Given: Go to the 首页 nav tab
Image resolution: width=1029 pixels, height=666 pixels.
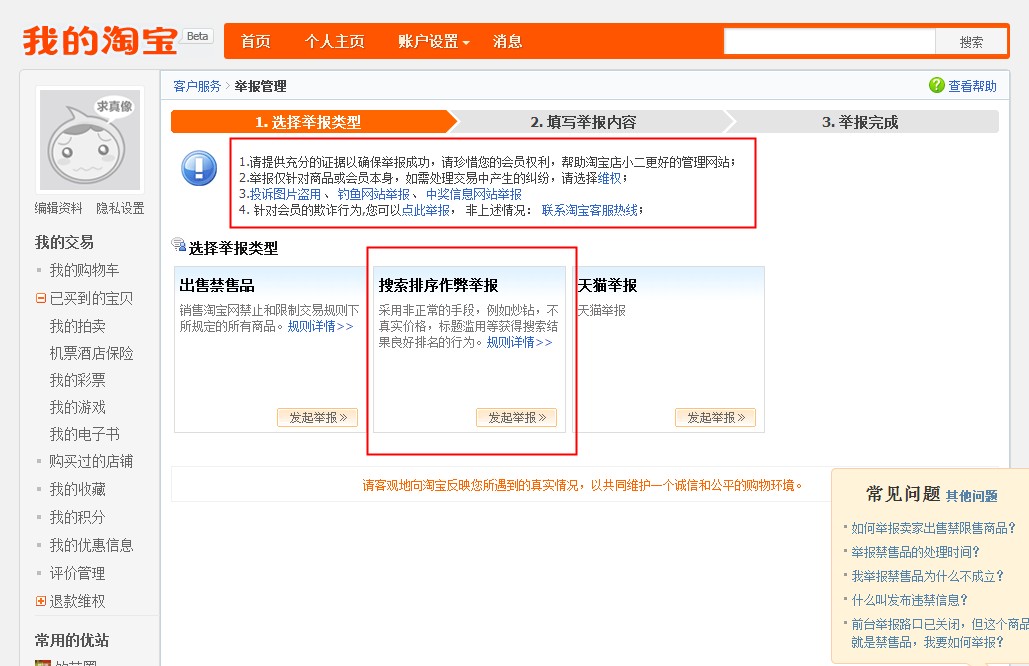Looking at the screenshot, I should [256, 42].
